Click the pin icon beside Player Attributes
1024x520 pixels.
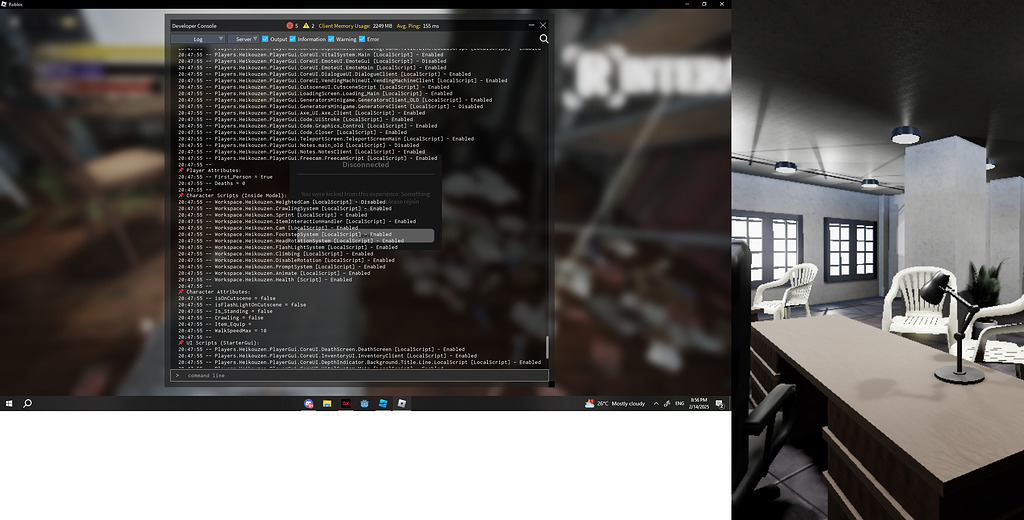click(x=181, y=171)
